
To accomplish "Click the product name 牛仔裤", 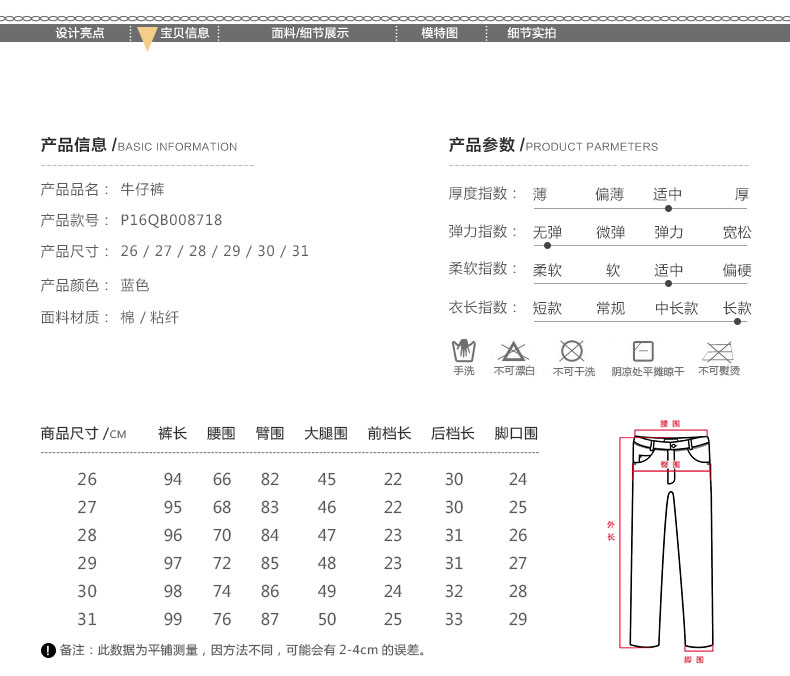I will pos(142,189).
